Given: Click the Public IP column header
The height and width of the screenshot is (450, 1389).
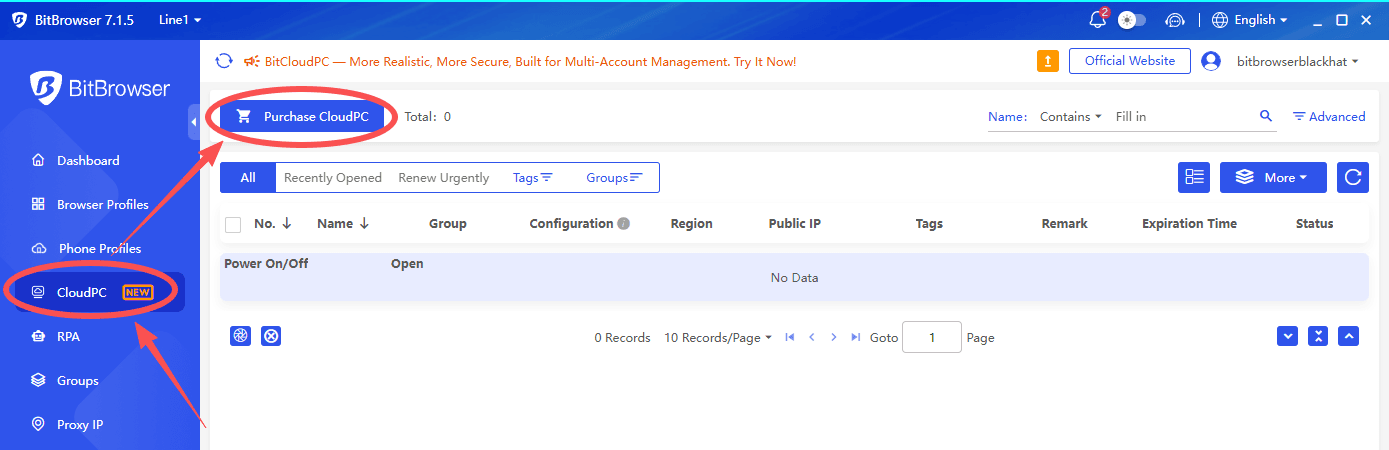Looking at the screenshot, I should pyautogui.click(x=795, y=224).
